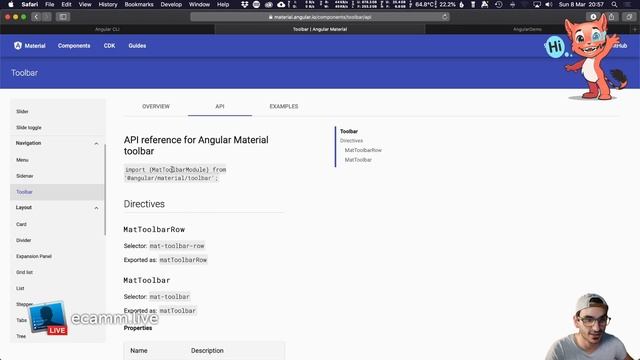Open the History menu
Image resolution: width=640 pixels, height=360 pixels.
pyautogui.click(x=108, y=4)
